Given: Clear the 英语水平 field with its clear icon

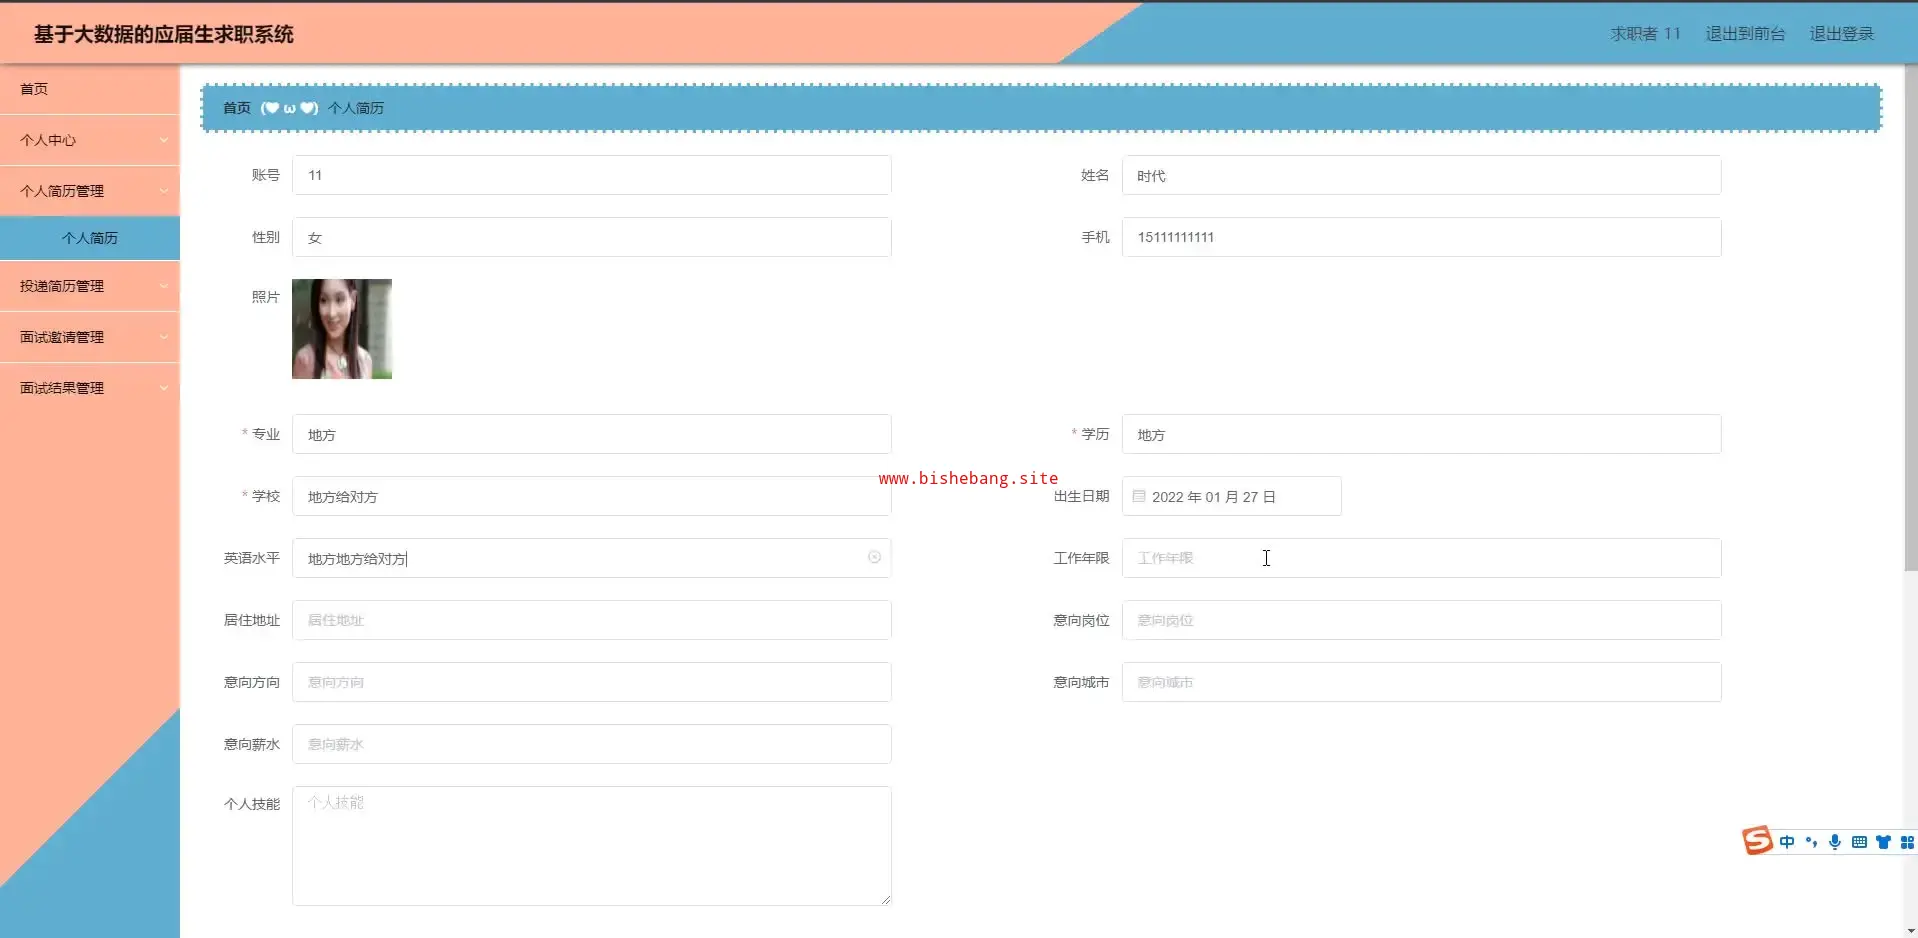Looking at the screenshot, I should point(874,557).
